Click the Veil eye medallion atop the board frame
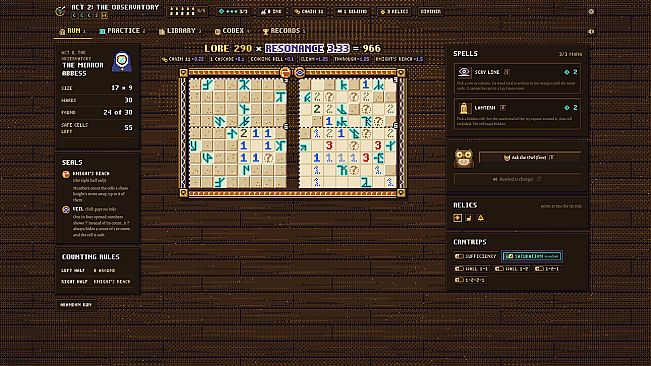This screenshot has height=366, width=651. [x=299, y=73]
